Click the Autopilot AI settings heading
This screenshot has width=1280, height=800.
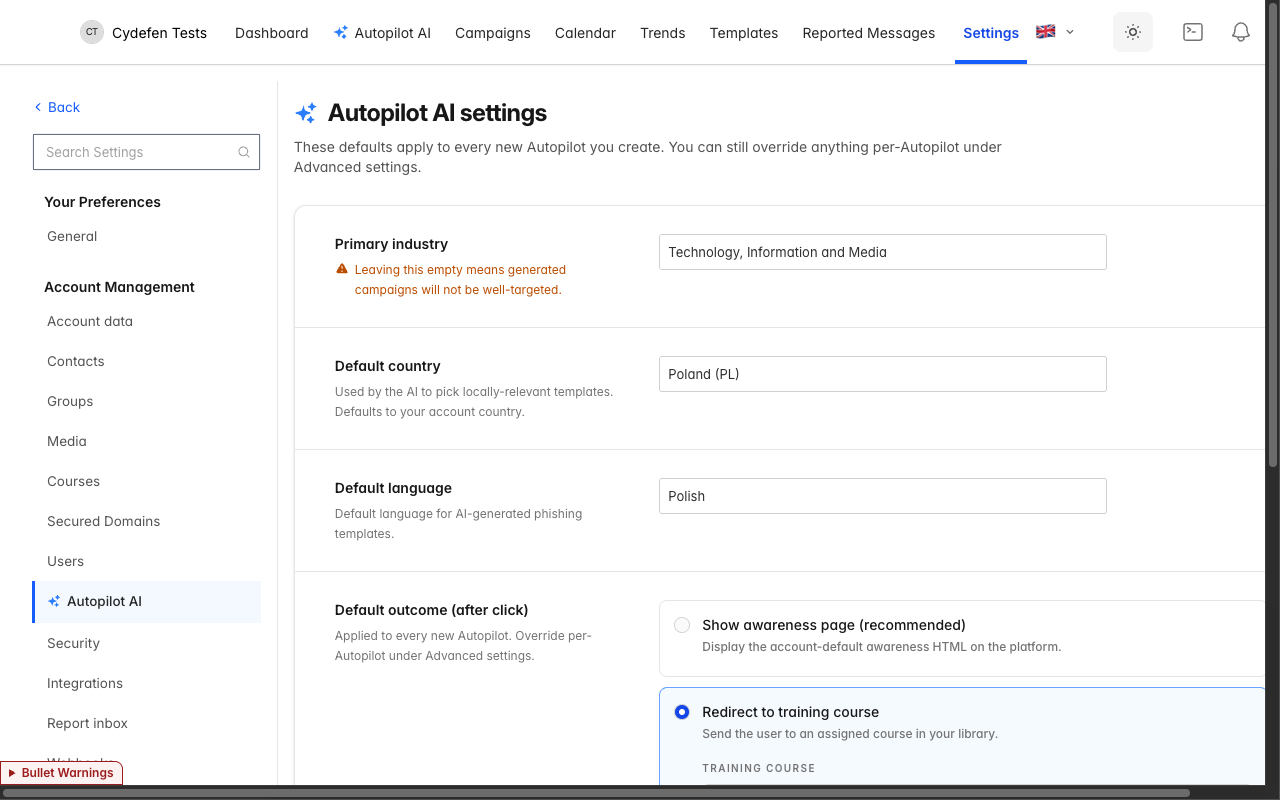437,113
